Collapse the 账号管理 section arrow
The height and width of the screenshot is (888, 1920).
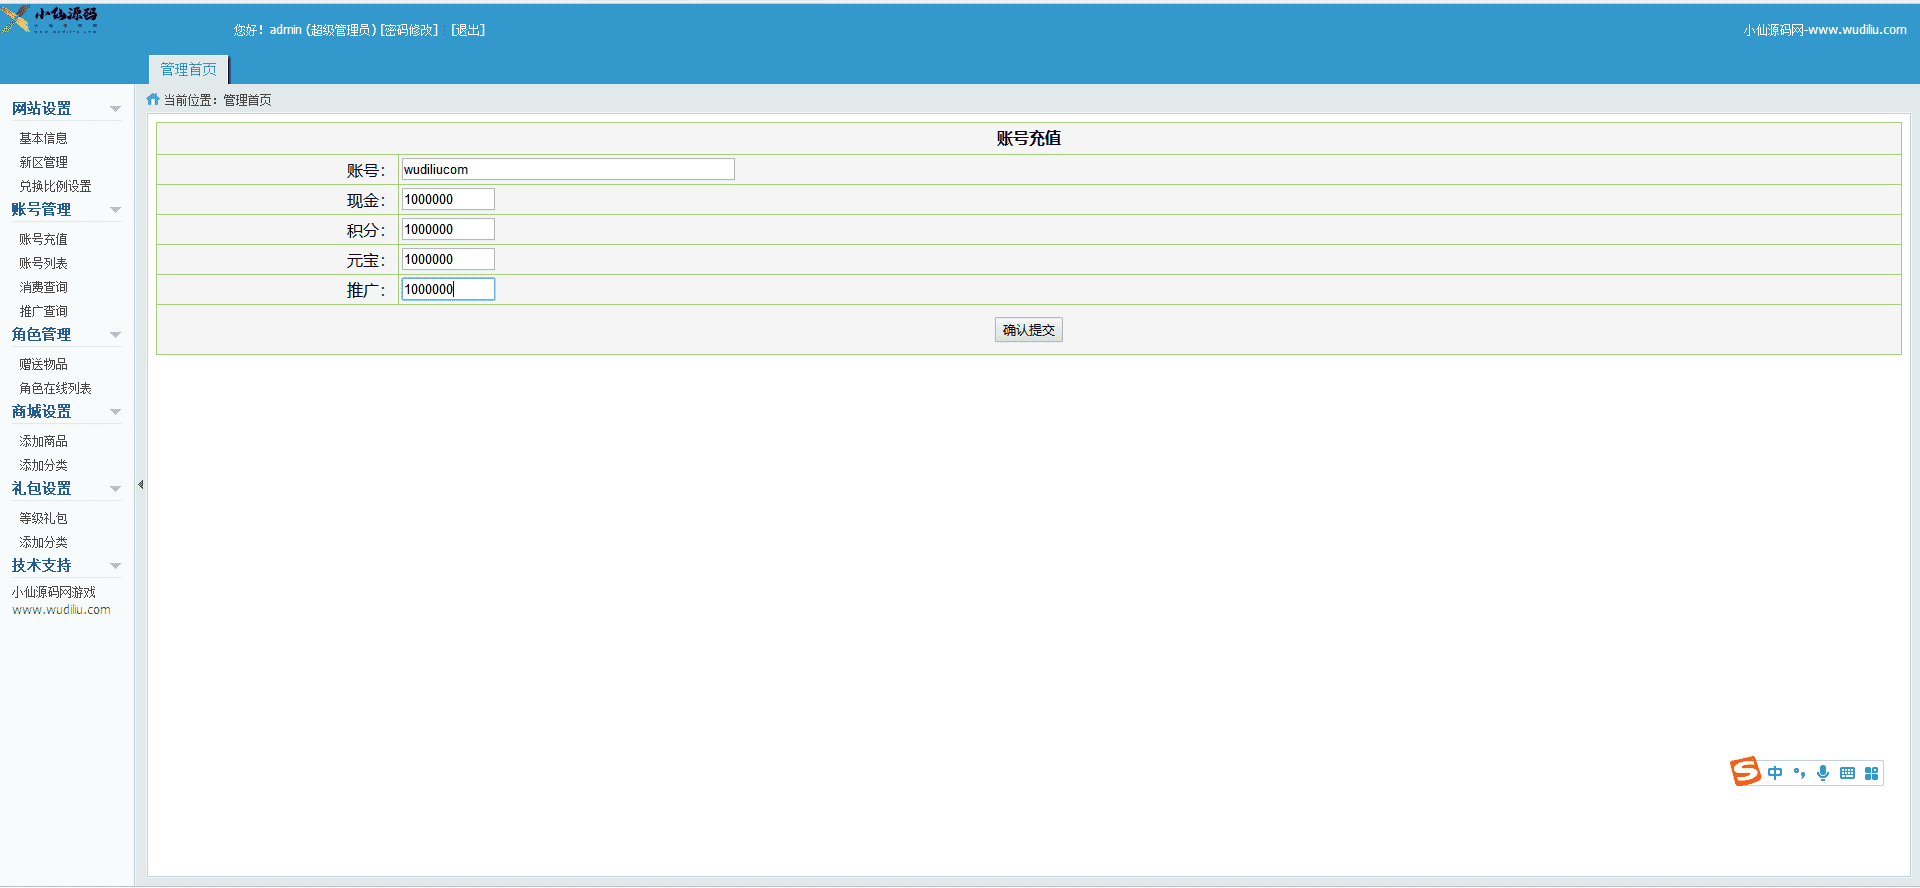click(x=115, y=210)
